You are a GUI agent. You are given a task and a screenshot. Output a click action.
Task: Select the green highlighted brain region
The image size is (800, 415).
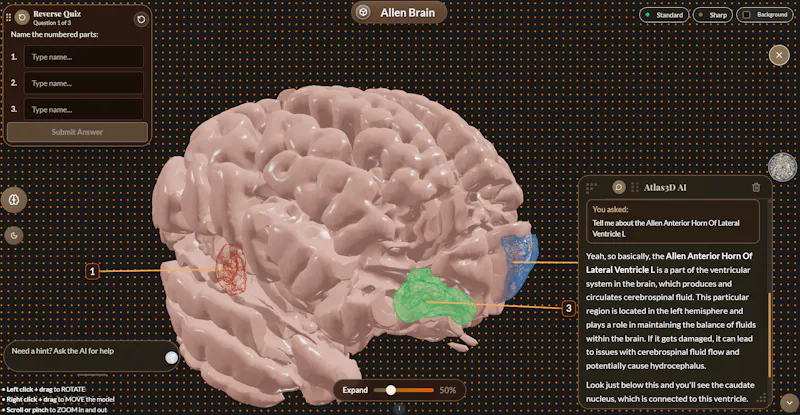(434, 297)
